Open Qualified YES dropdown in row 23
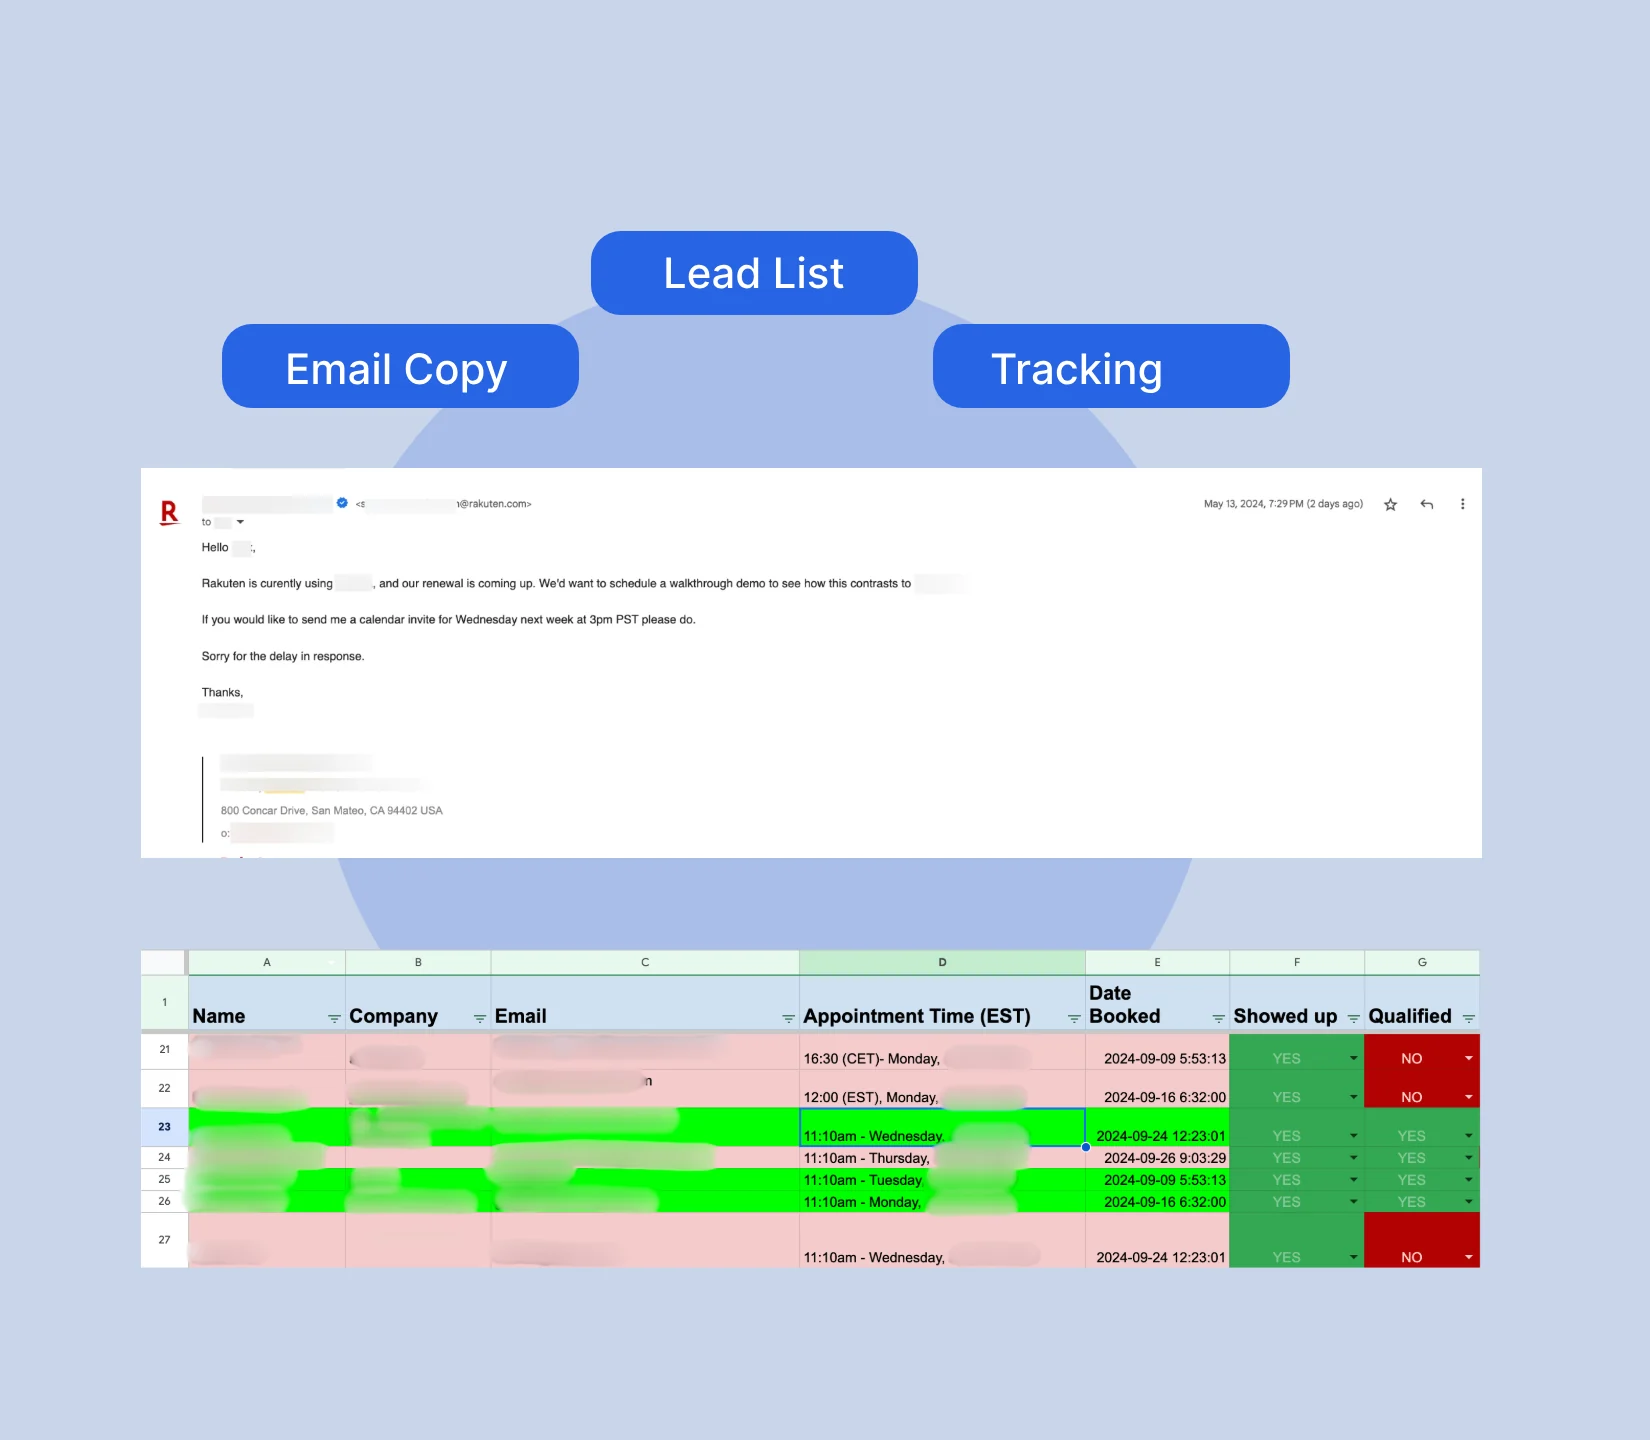The height and width of the screenshot is (1440, 1650). (x=1468, y=1136)
